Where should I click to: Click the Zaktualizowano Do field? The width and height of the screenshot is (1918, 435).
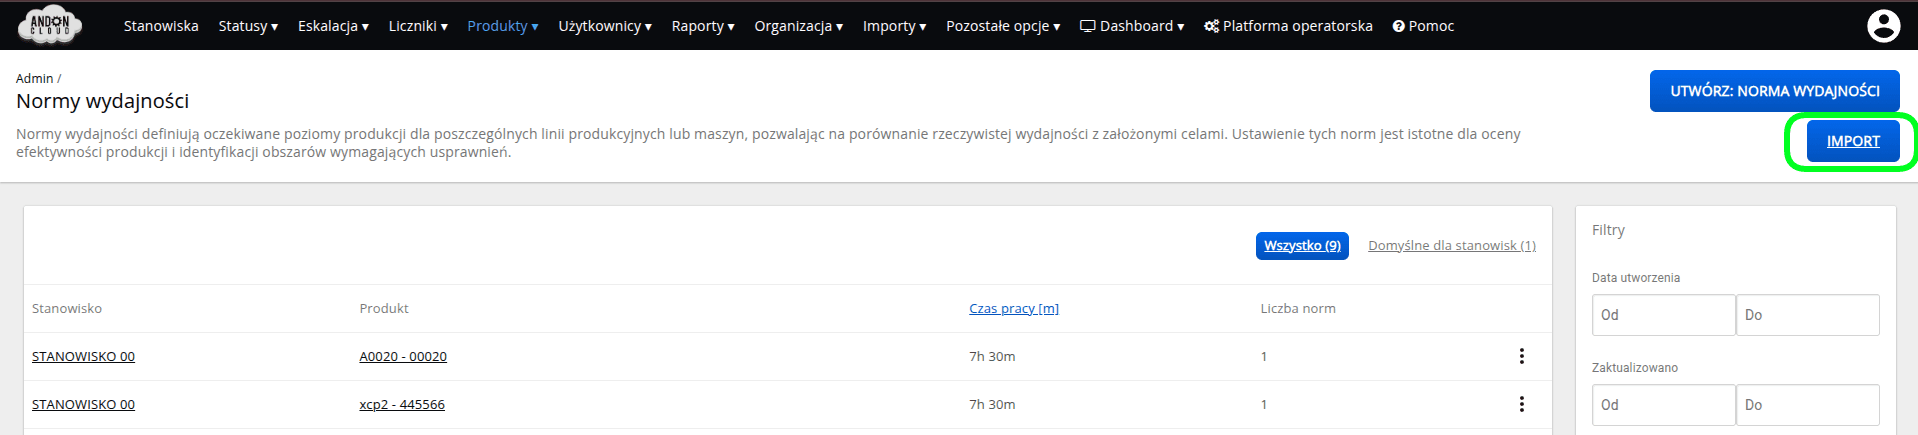point(1807,405)
